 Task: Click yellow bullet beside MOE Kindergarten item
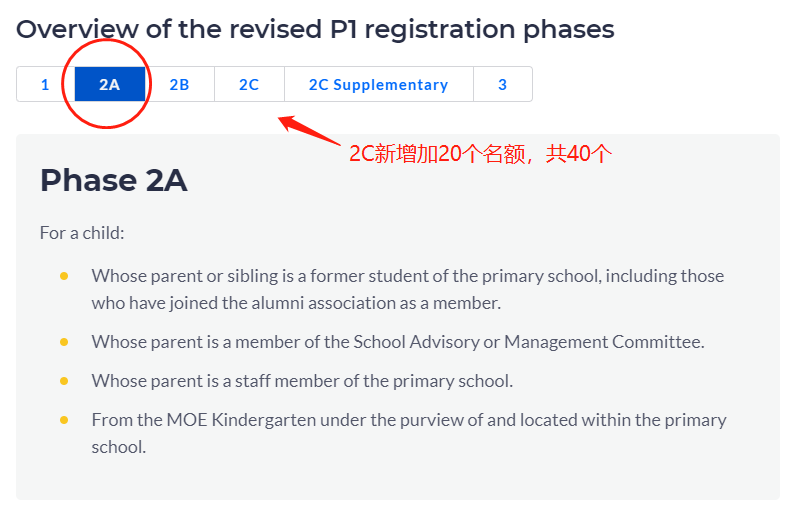[65, 420]
